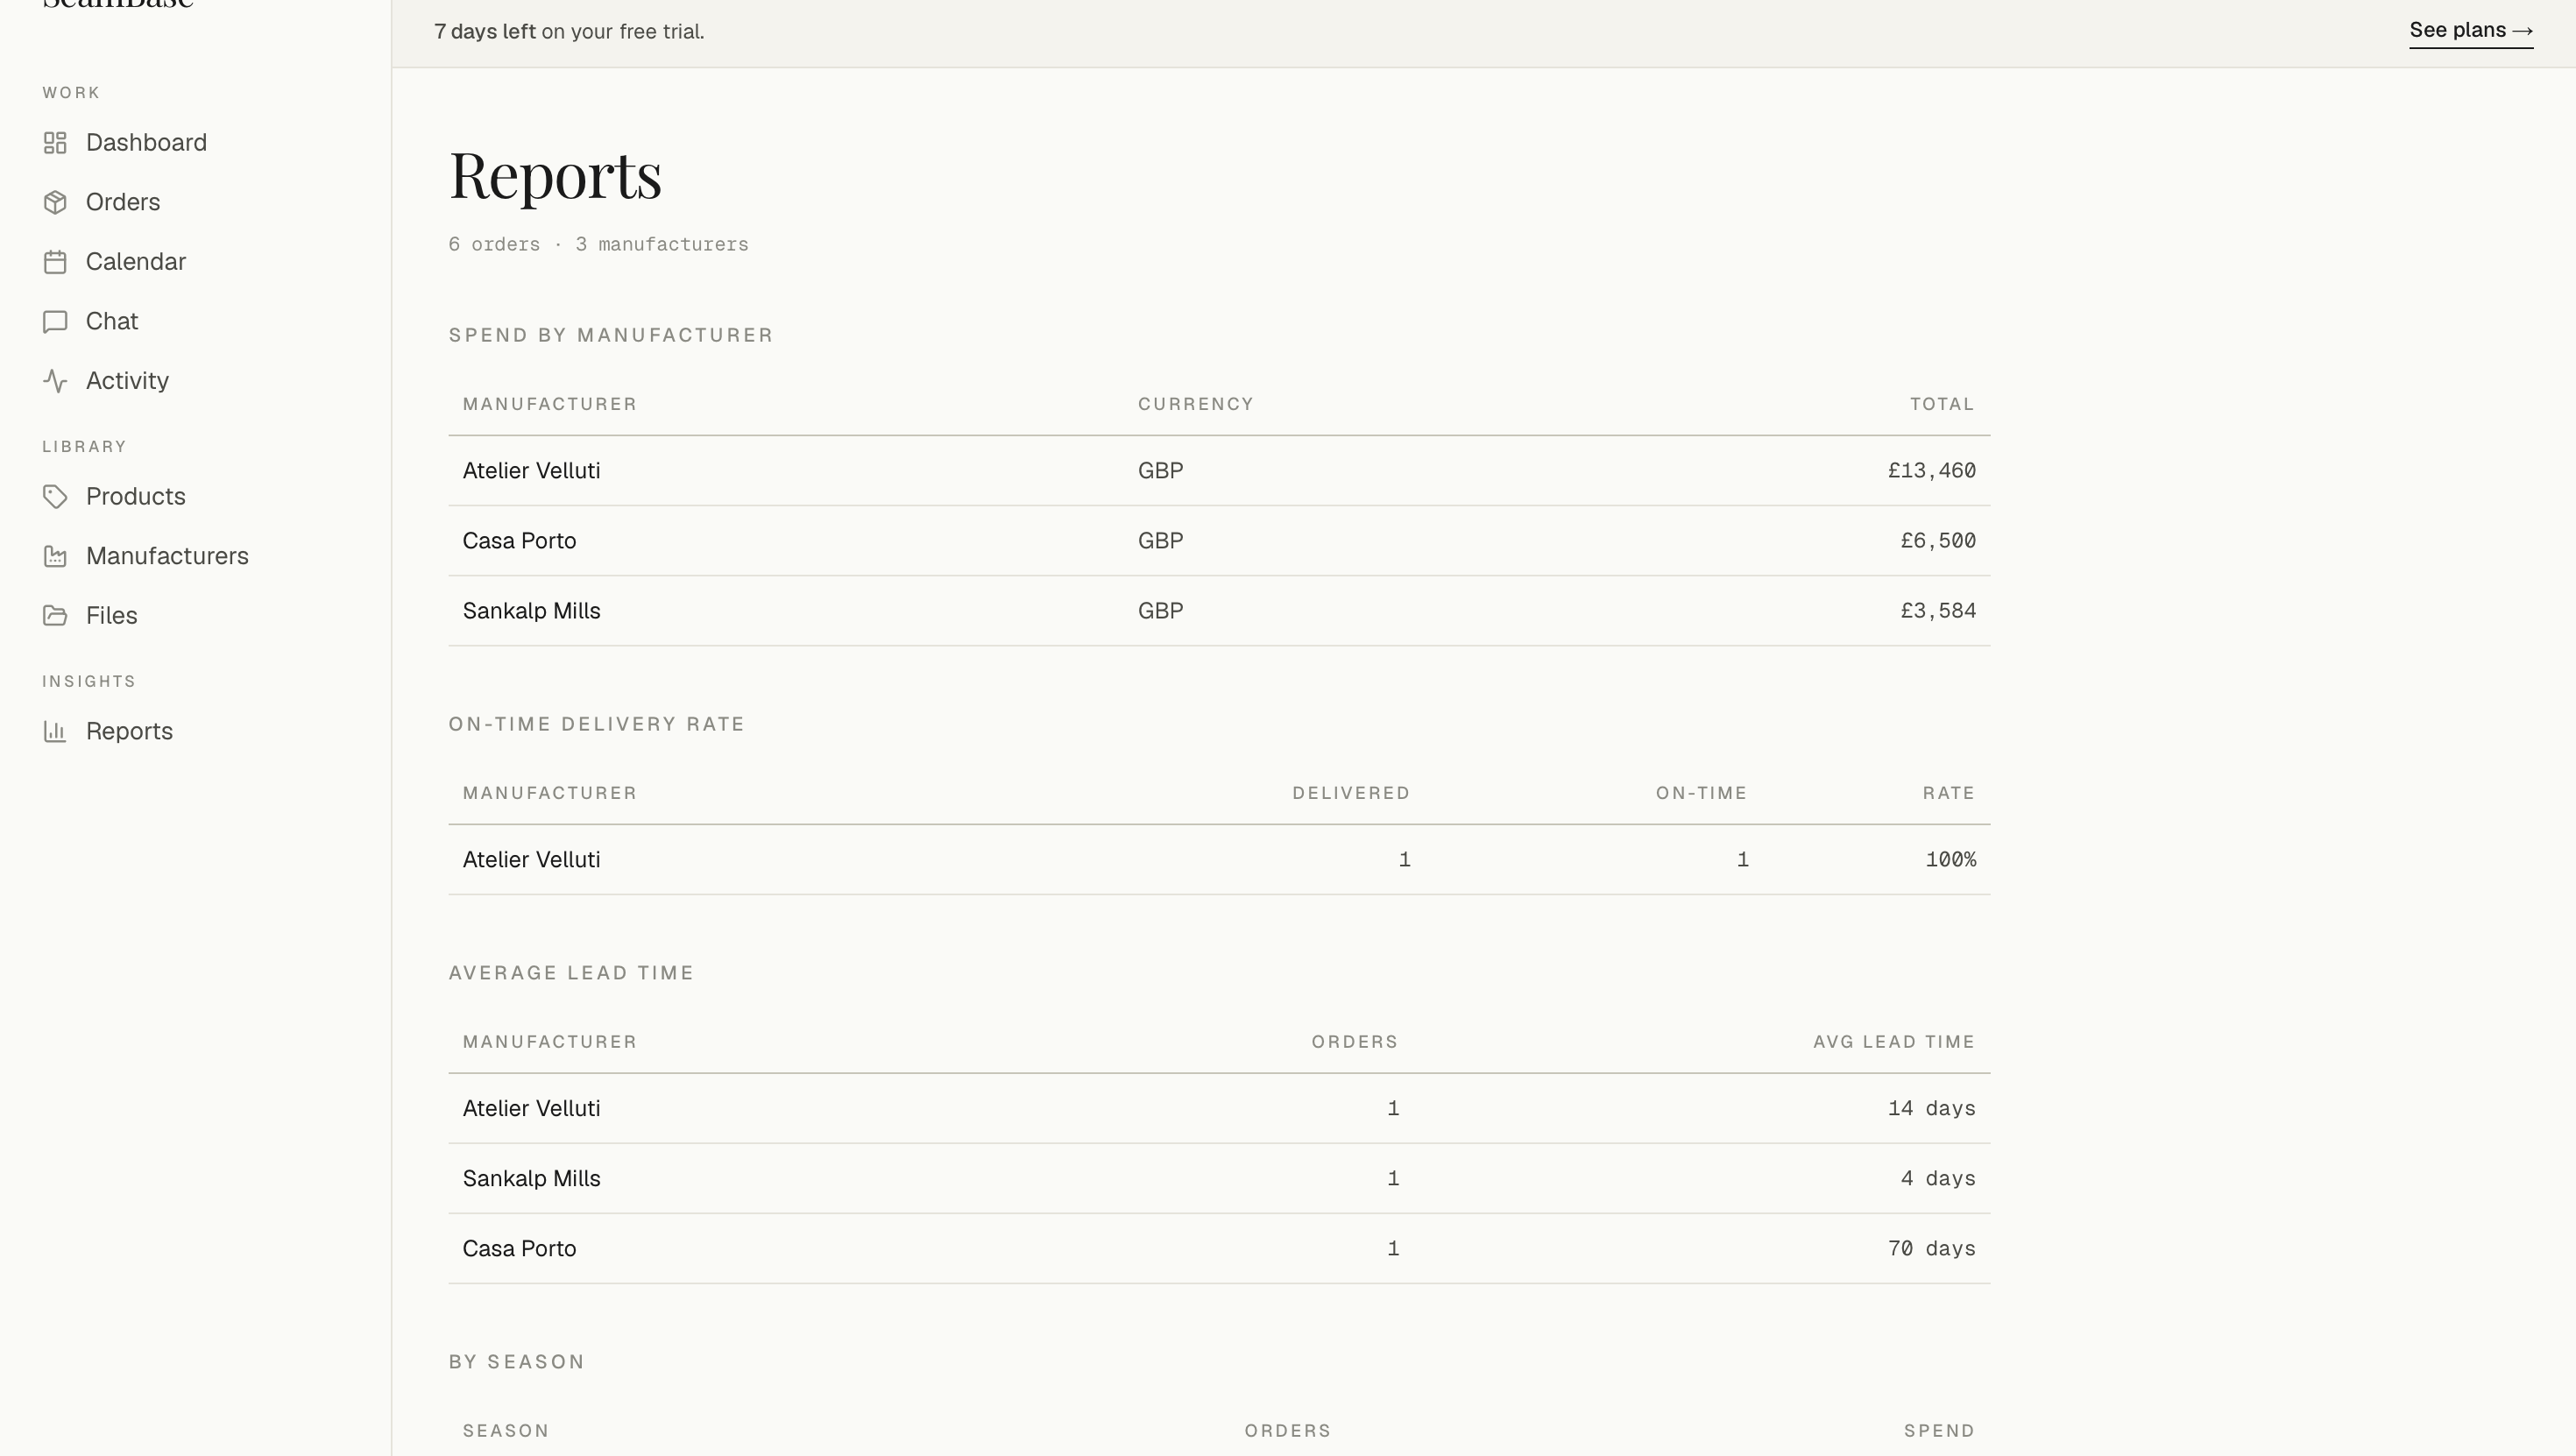
Task: Click Casa Porto in spend table
Action: [519, 541]
